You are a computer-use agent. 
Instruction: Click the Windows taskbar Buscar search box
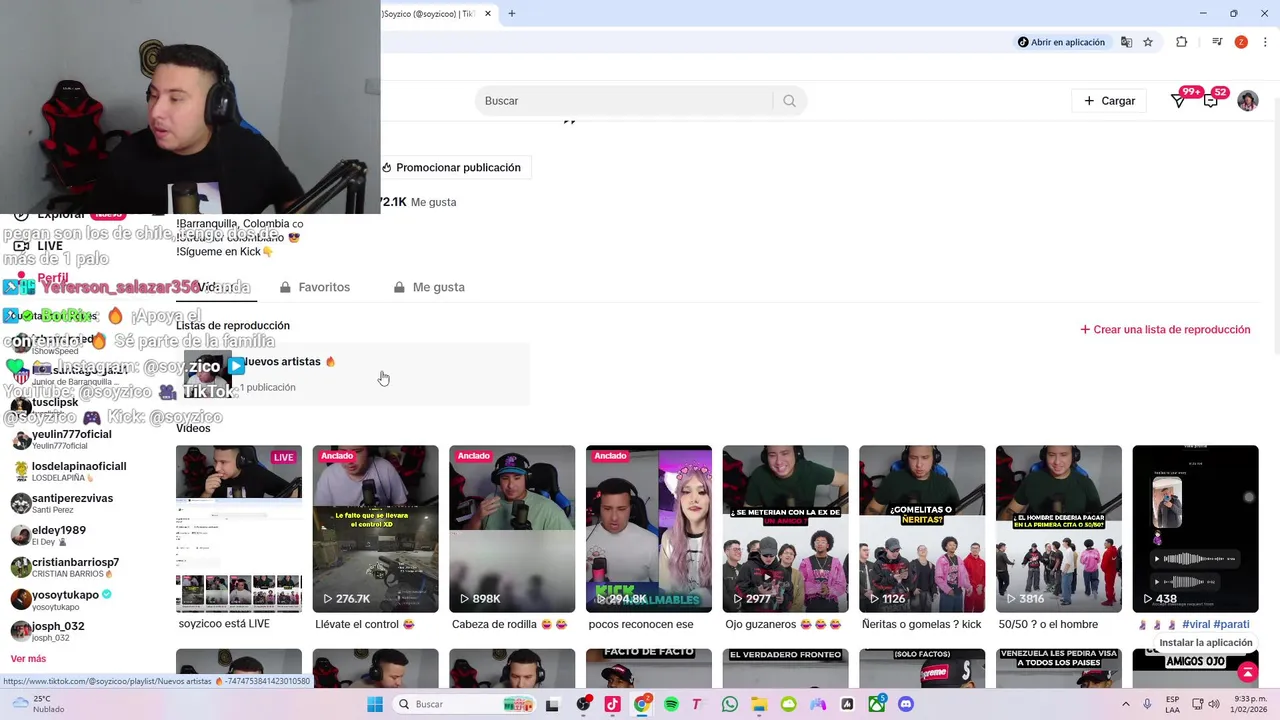(464, 704)
